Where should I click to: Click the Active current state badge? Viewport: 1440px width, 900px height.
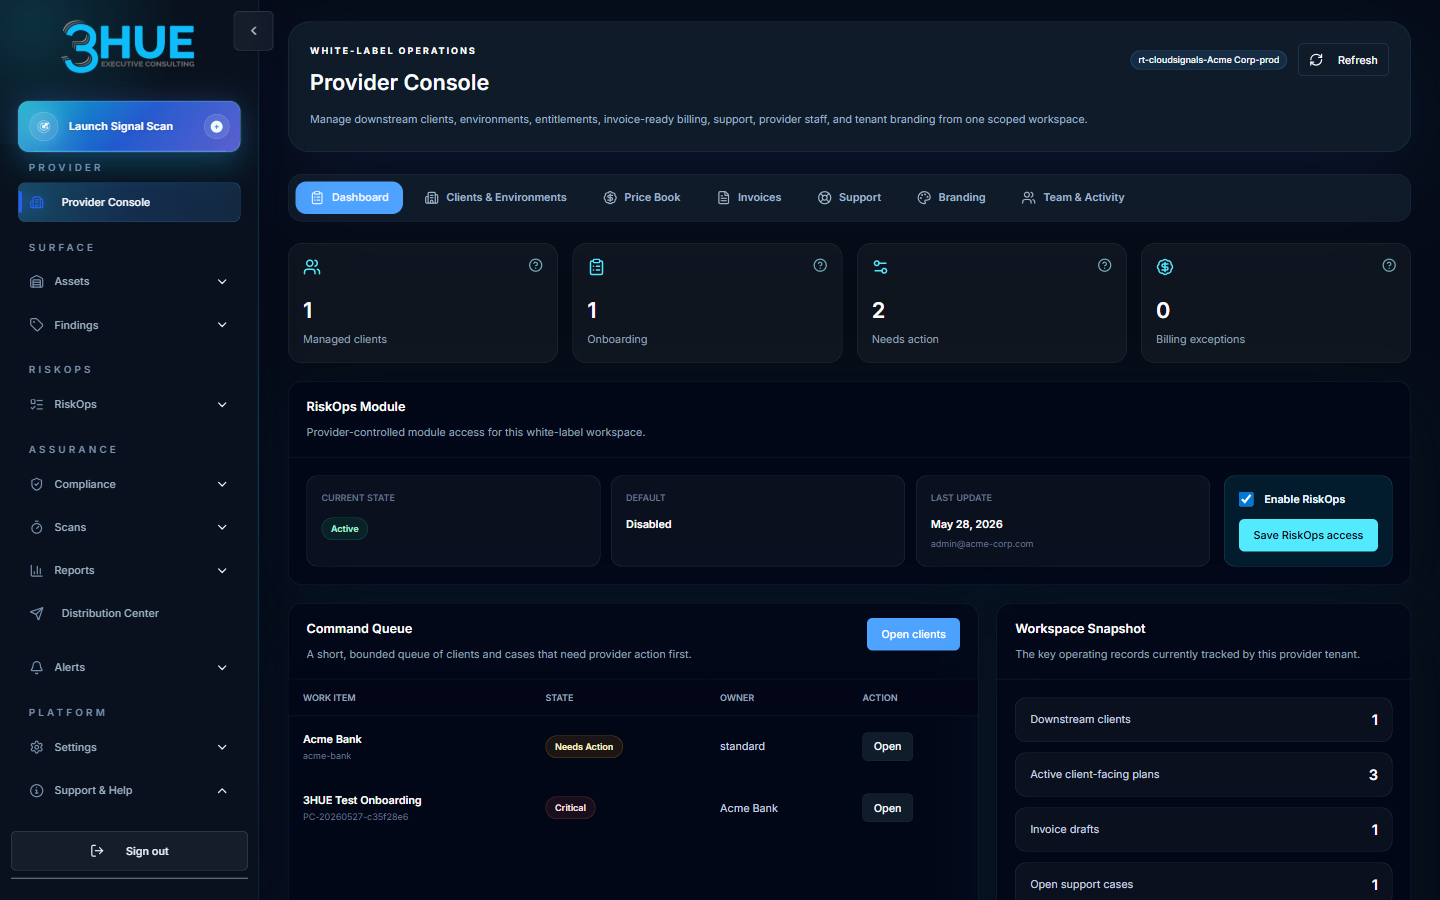[x=345, y=529]
